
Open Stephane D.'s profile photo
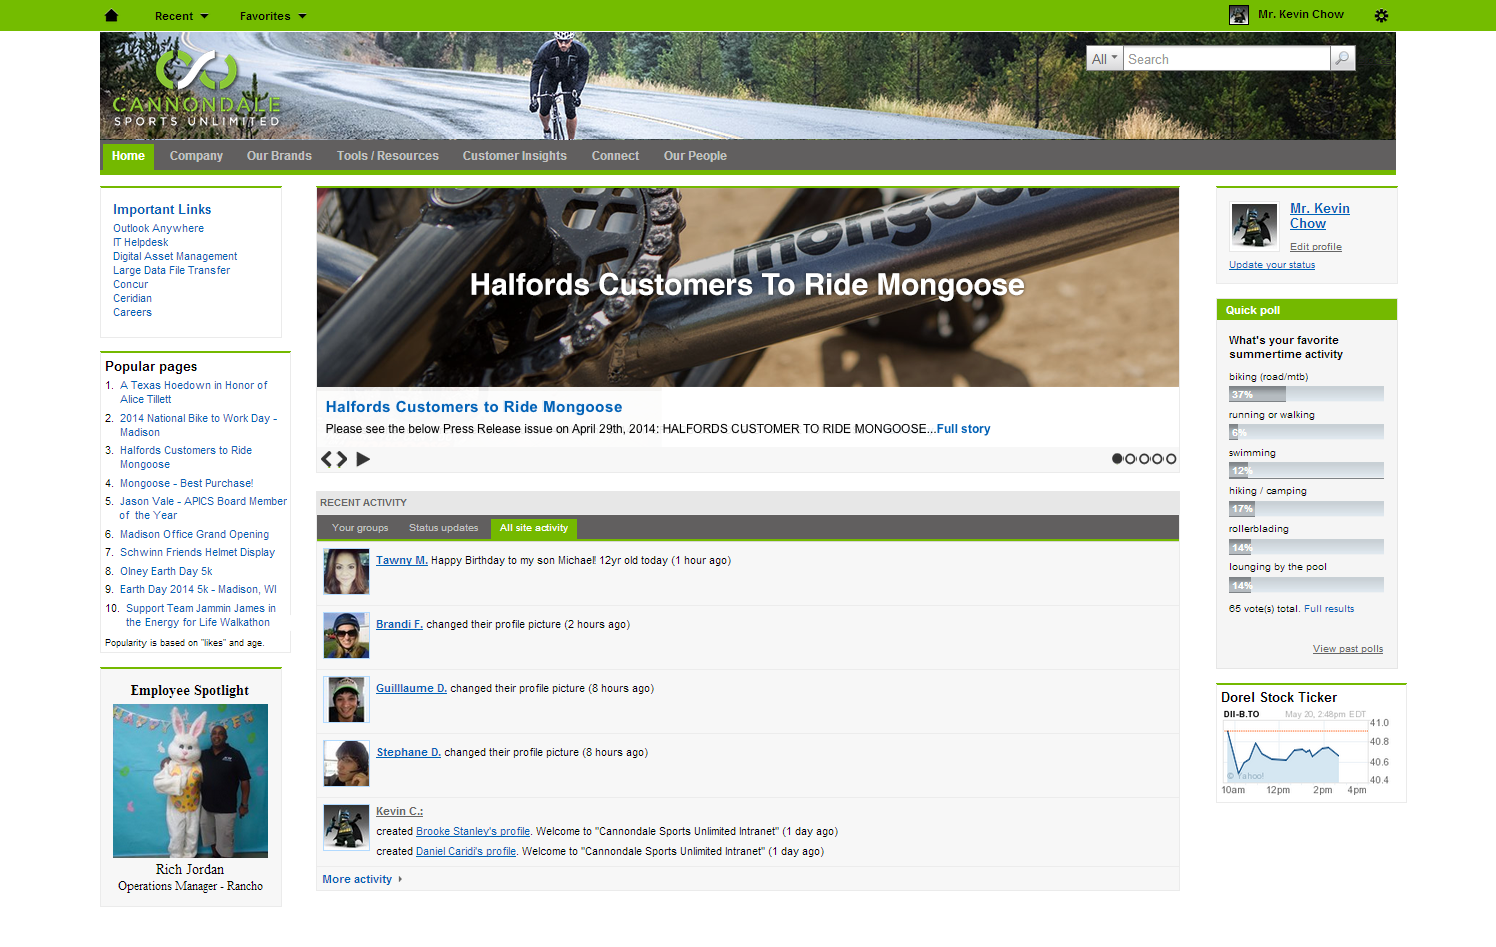point(346,764)
